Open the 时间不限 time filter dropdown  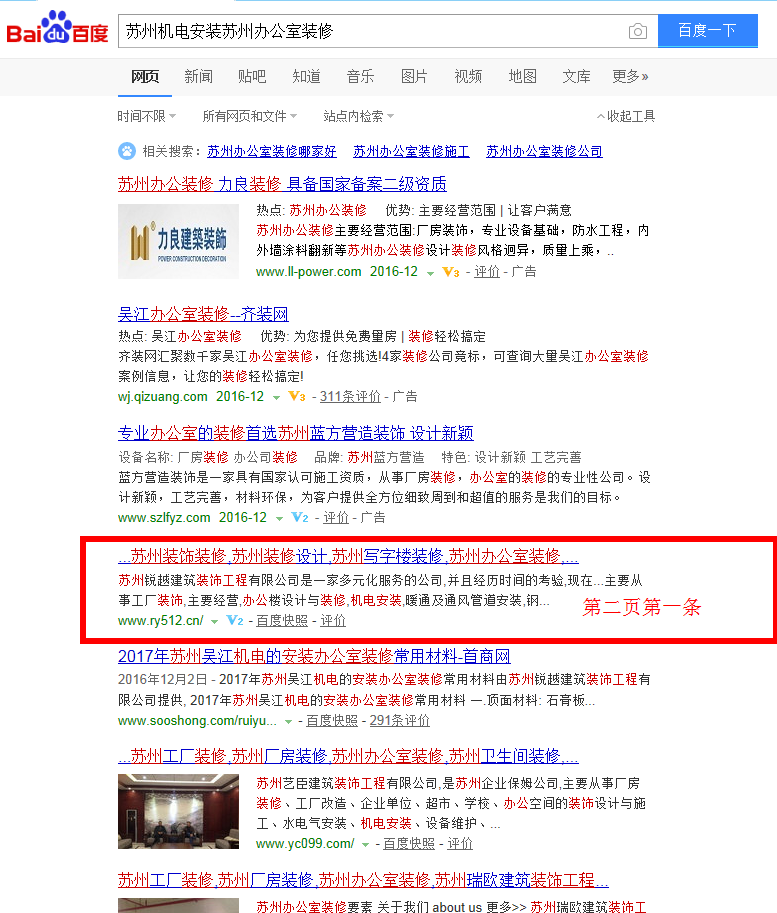click(146, 116)
